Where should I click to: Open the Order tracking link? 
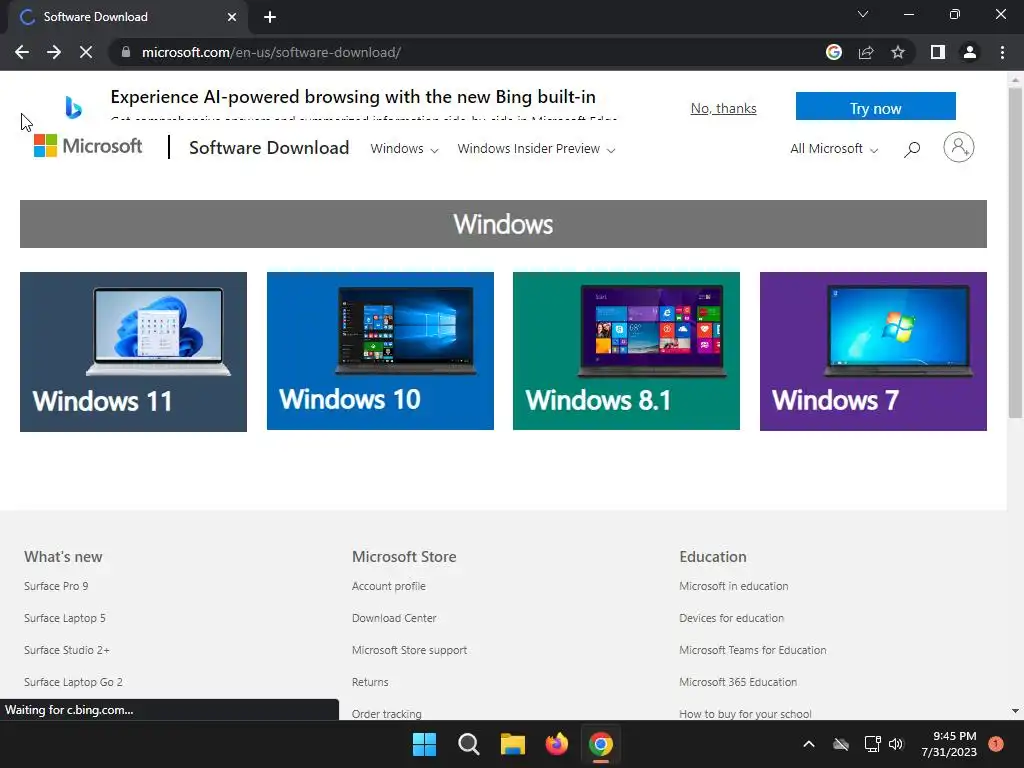387,714
